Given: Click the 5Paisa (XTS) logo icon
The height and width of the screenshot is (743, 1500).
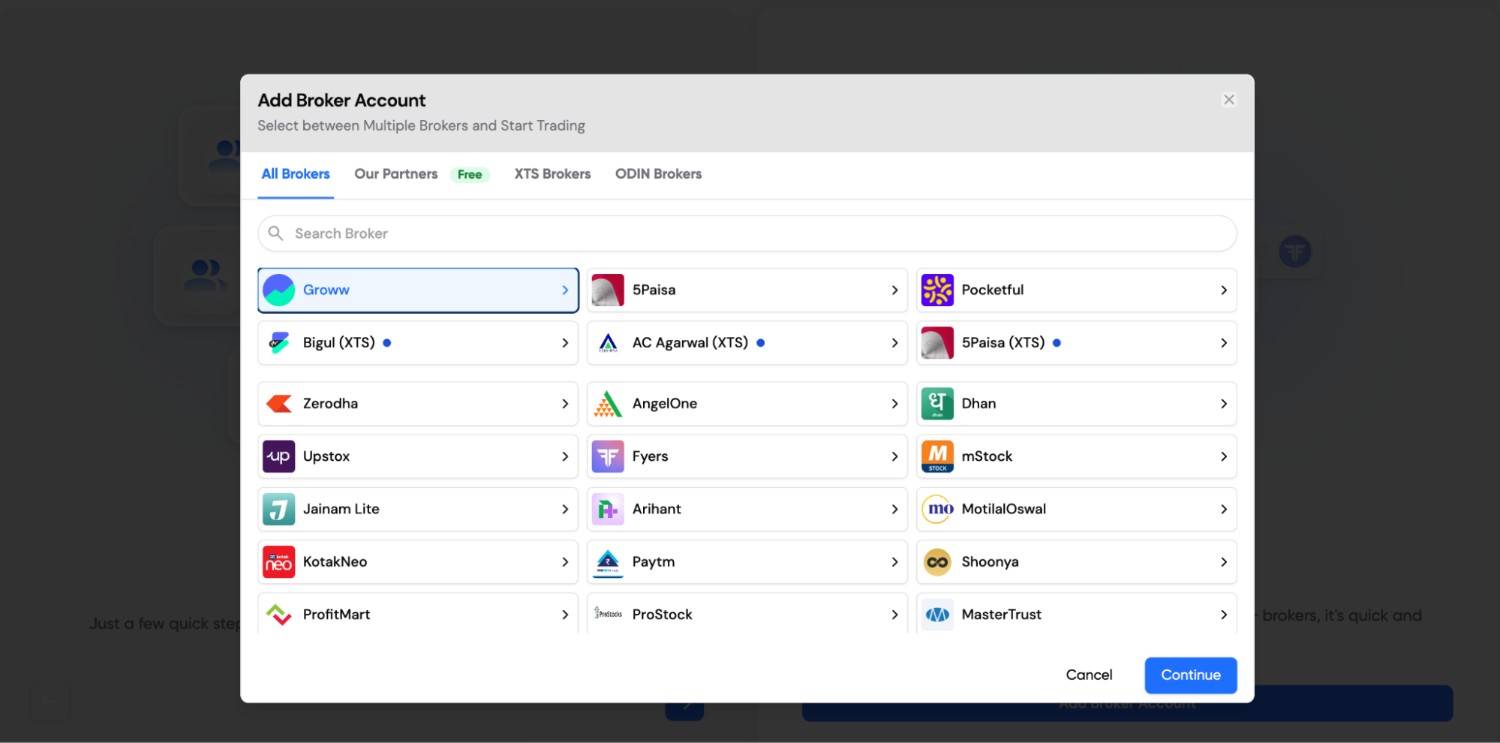Looking at the screenshot, I should (937, 343).
